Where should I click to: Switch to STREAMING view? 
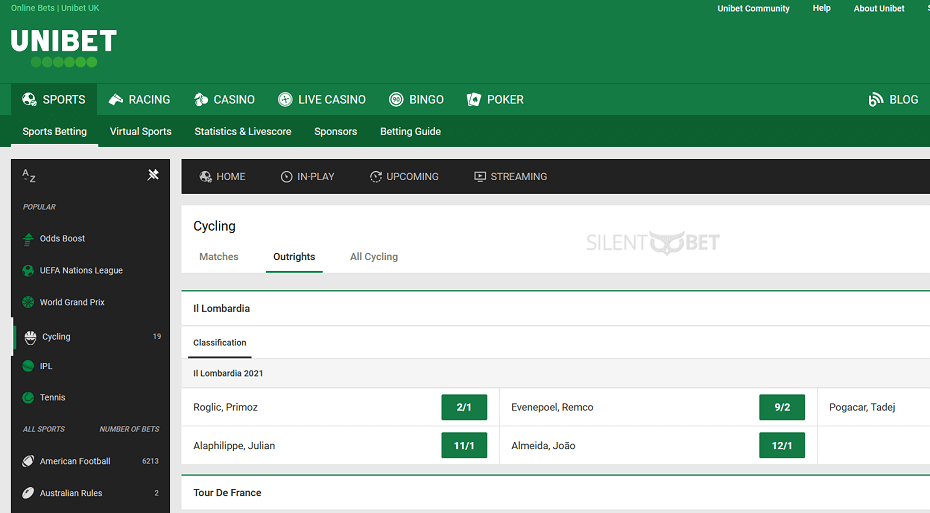coord(510,177)
